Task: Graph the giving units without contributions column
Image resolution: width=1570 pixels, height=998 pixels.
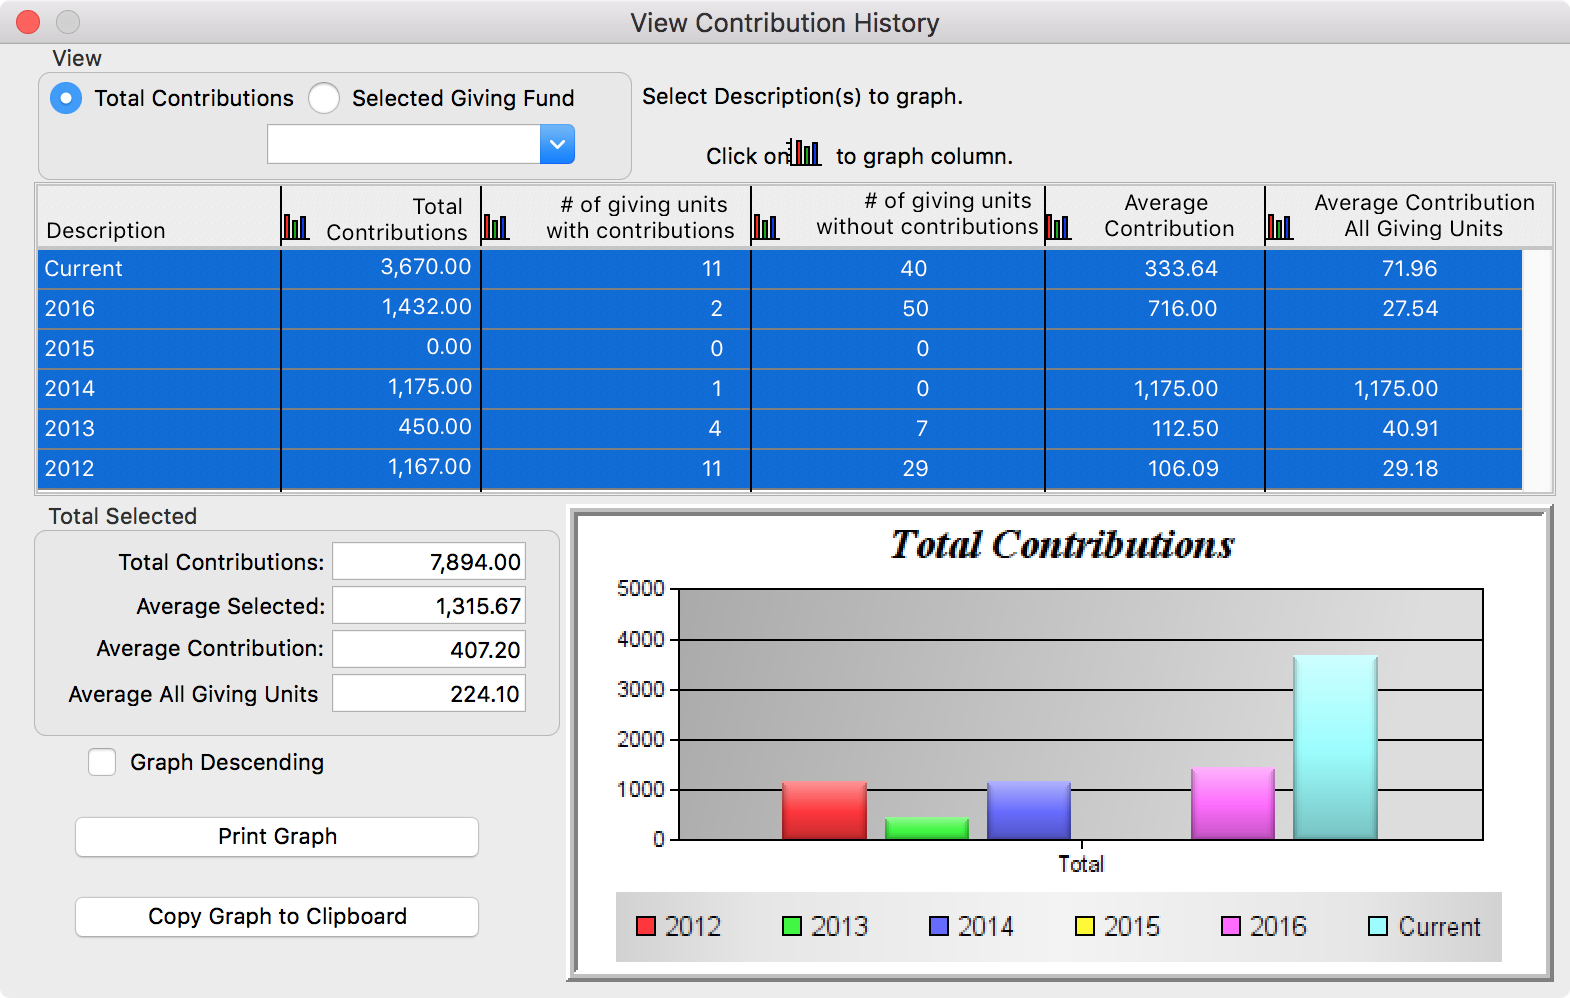Action: click(765, 228)
